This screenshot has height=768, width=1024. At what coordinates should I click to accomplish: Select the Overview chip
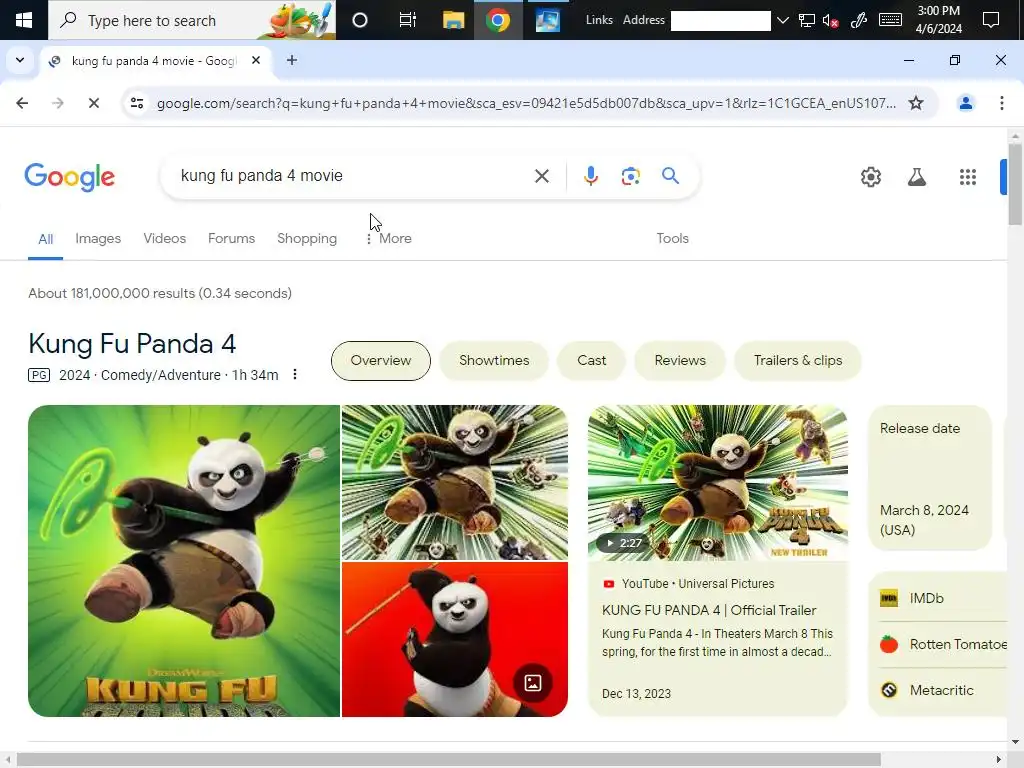coord(381,360)
